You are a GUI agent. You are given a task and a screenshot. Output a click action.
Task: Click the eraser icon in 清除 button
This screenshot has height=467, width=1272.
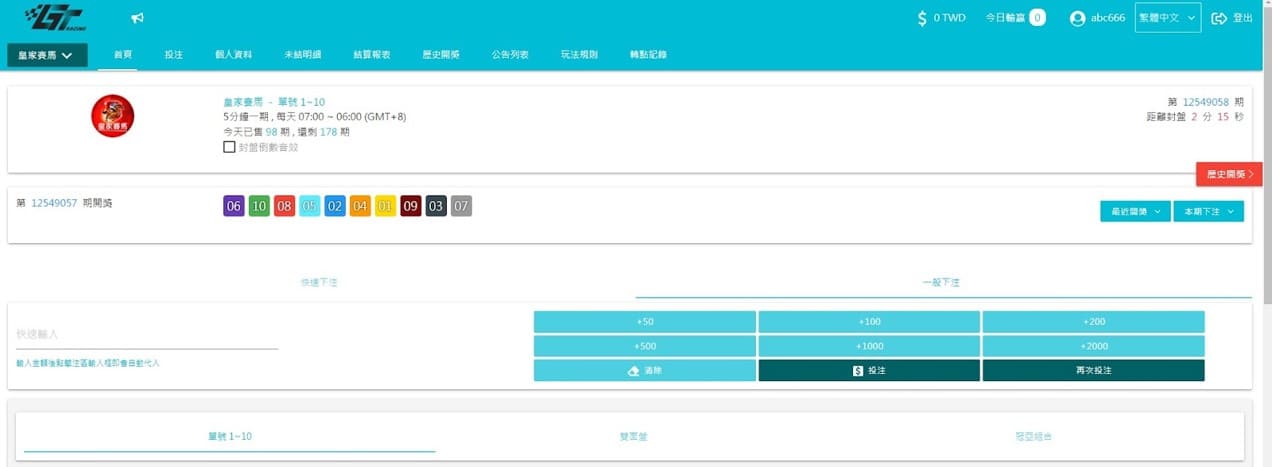click(633, 370)
